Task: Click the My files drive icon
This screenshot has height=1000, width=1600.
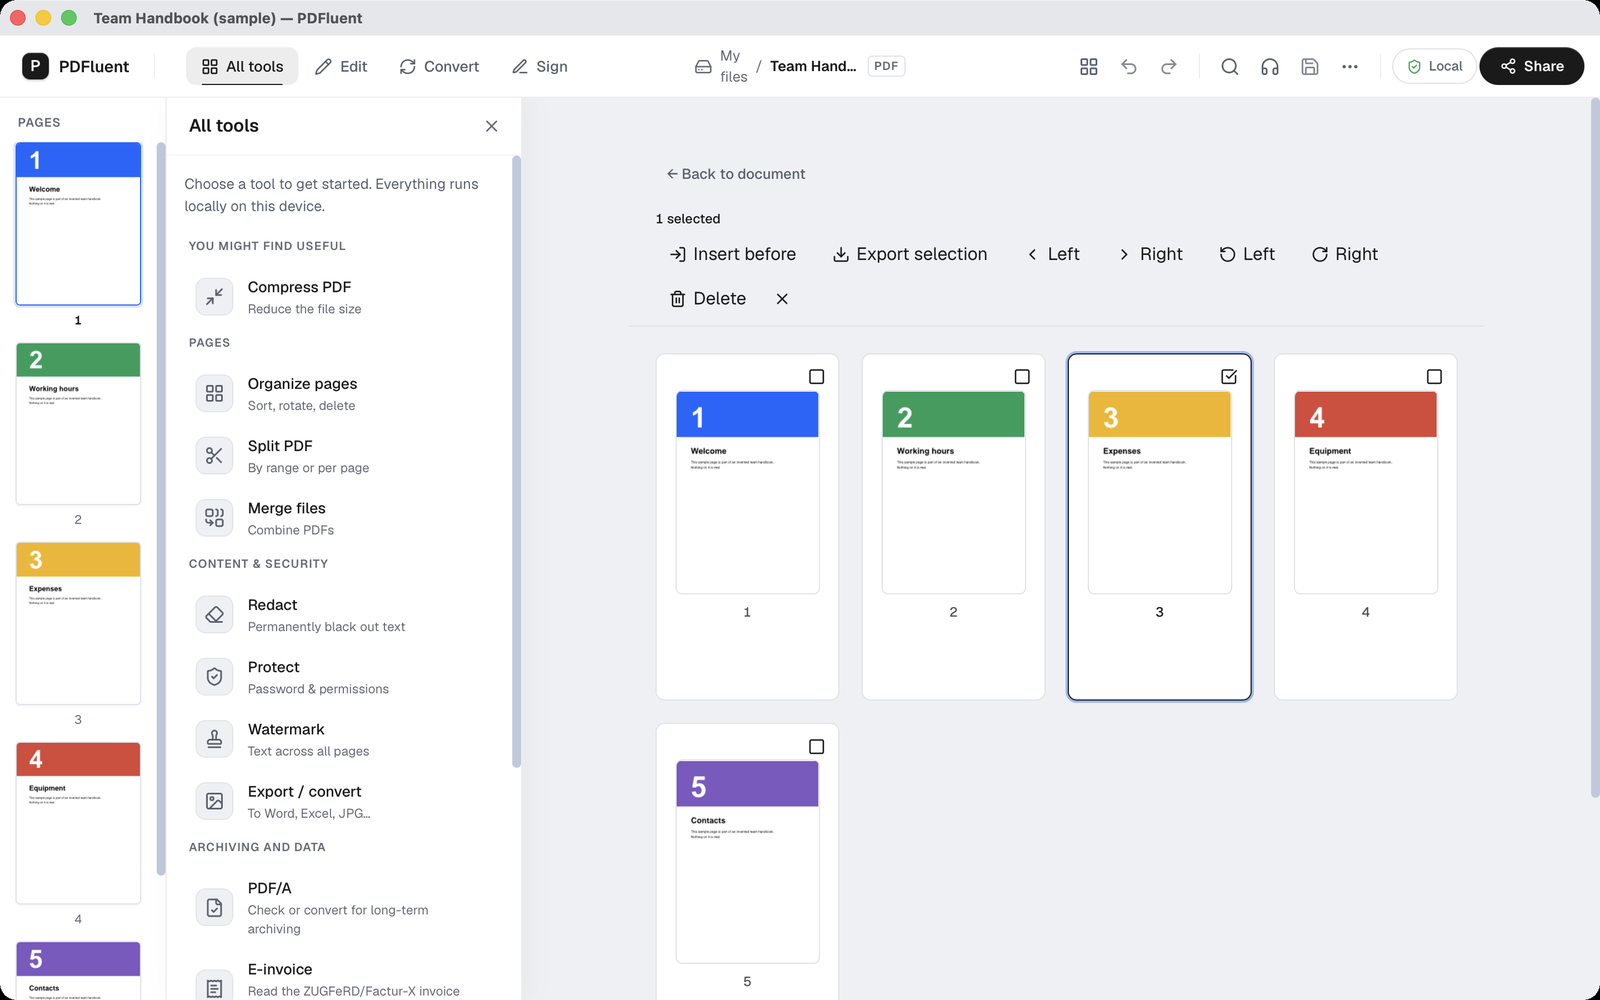Action: coord(703,66)
